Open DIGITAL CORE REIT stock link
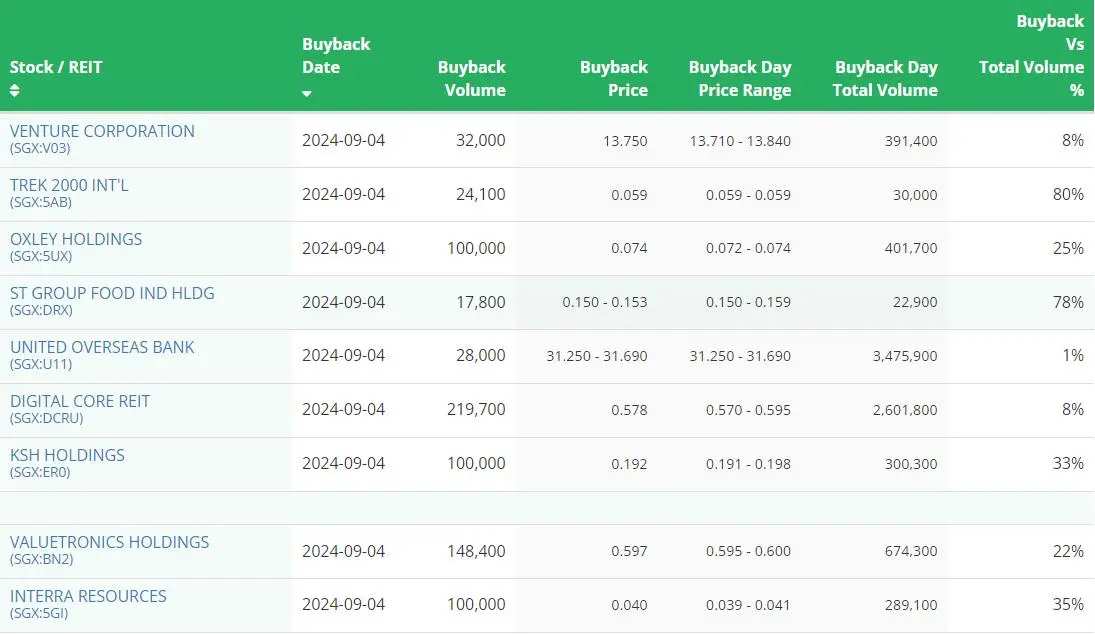The image size is (1095, 634). (80, 401)
